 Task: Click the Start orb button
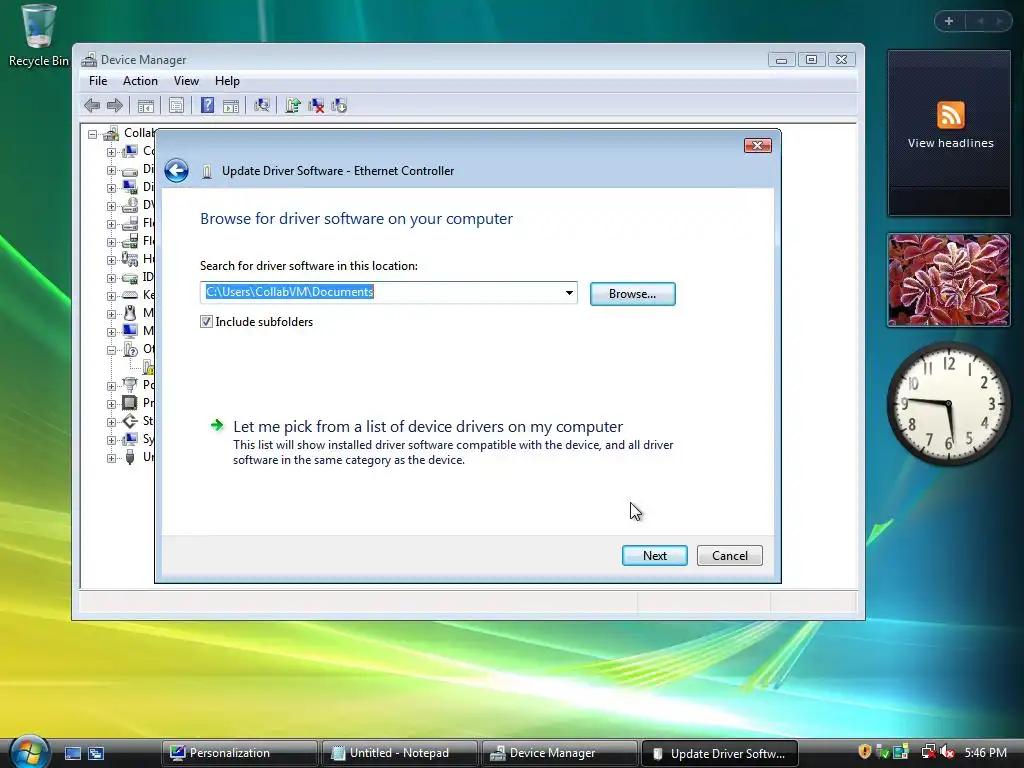point(30,752)
